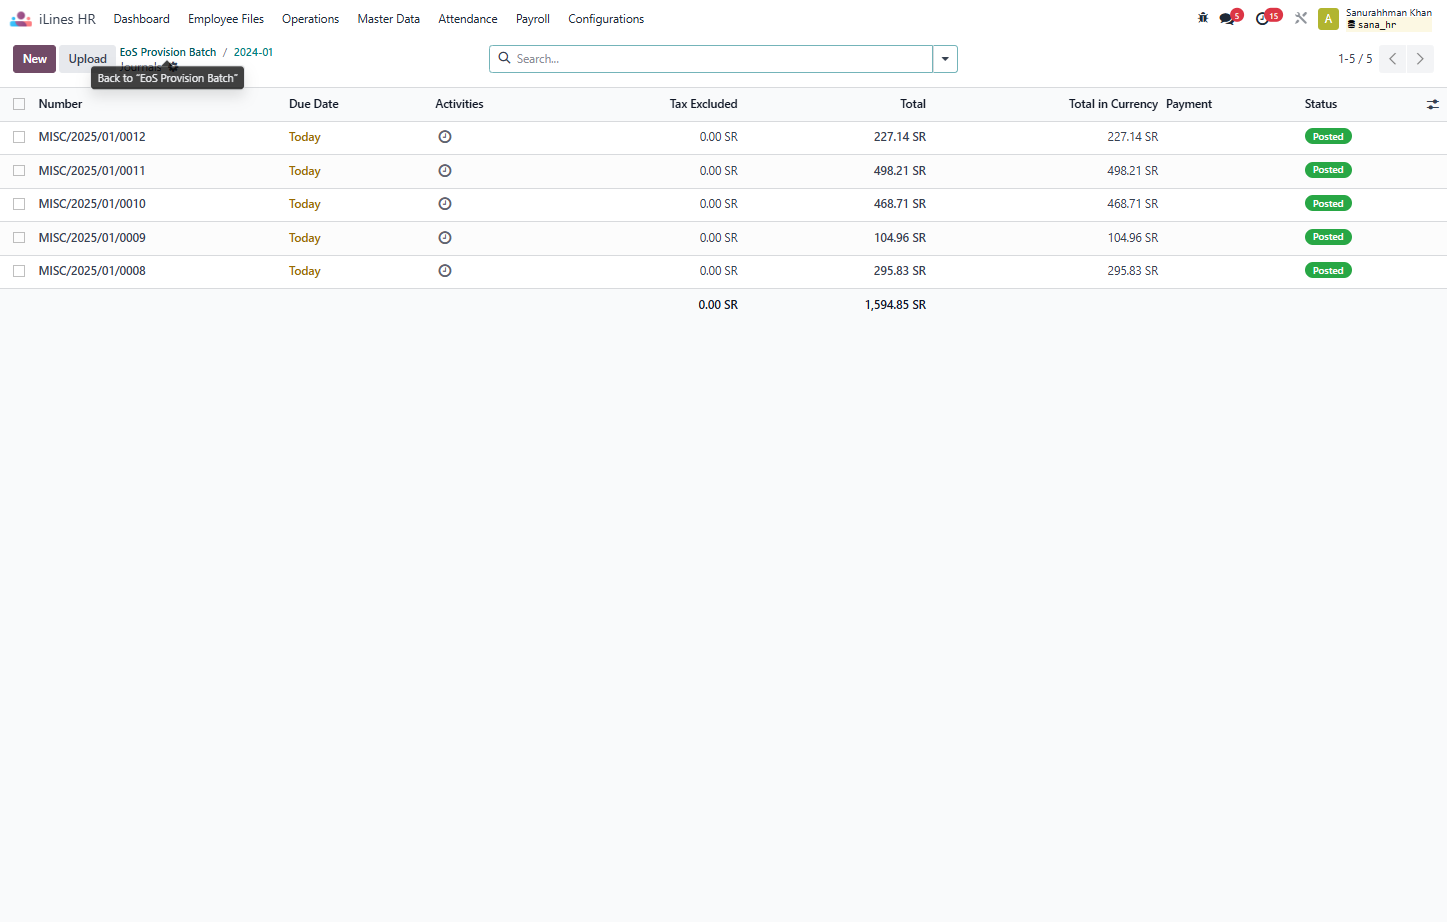
Task: Open the Master Data menu
Action: (389, 19)
